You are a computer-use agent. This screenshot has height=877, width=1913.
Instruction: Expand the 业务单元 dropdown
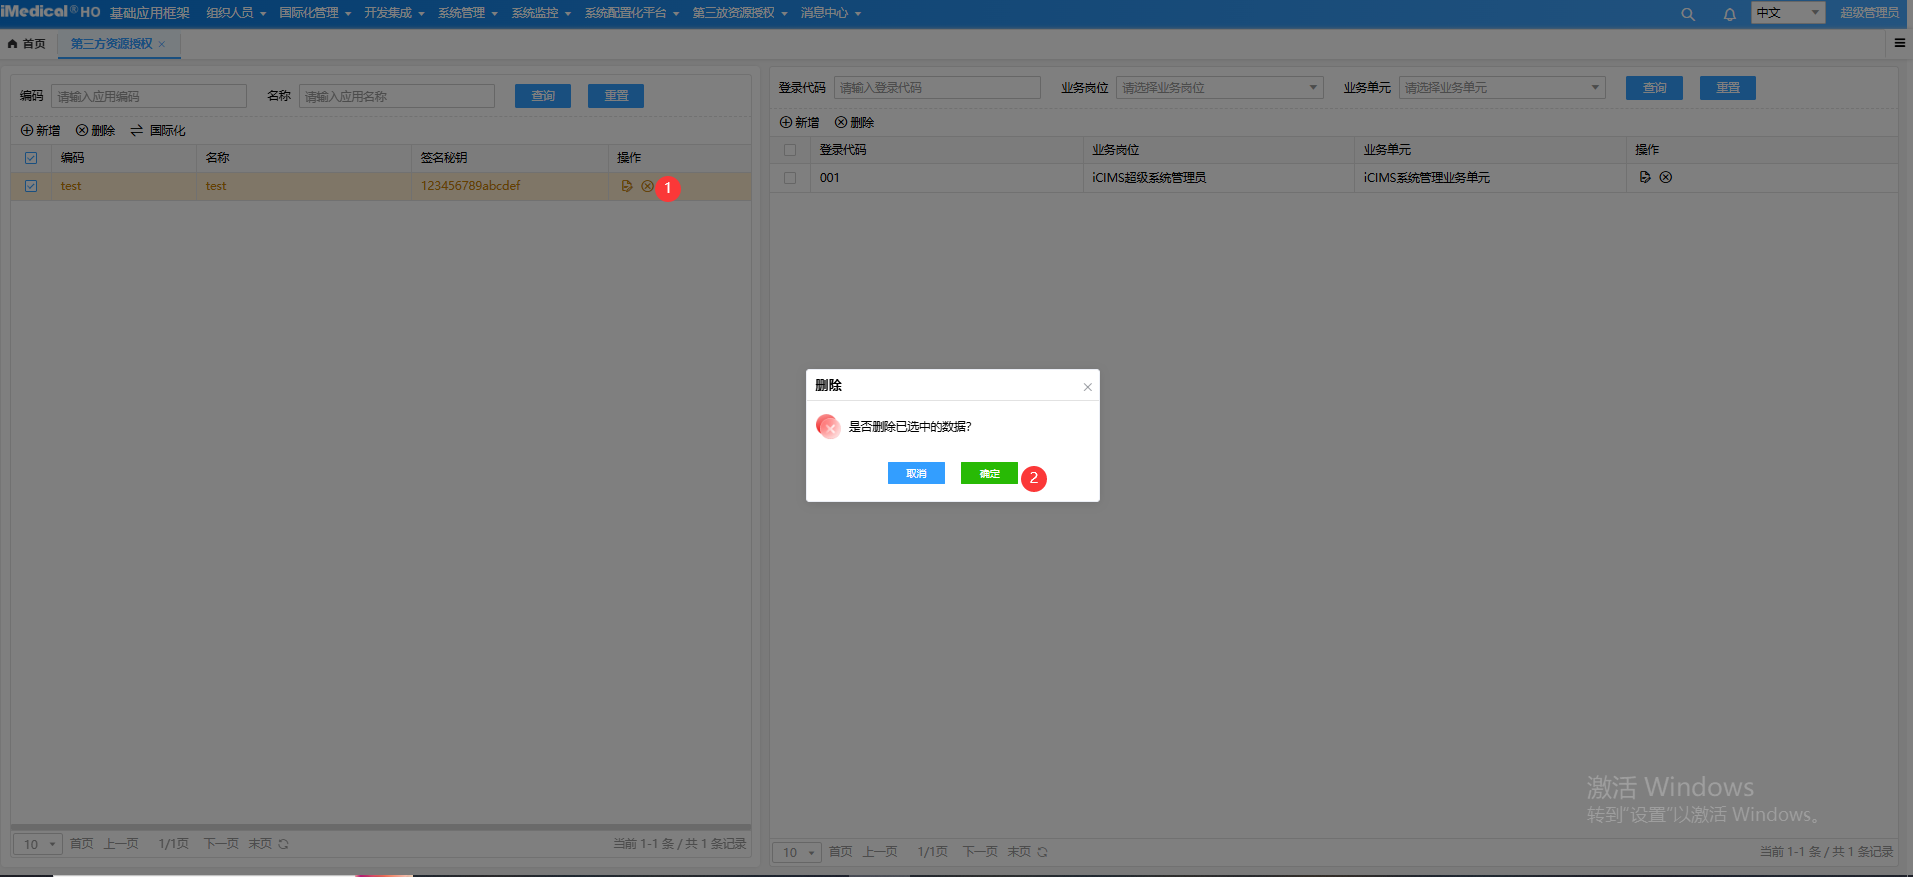click(x=1502, y=88)
